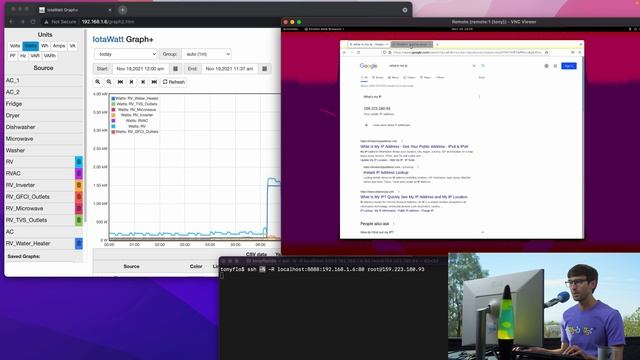Select the RV_GFCI_Outlets source
This screenshot has height=360, width=640.
(44, 197)
